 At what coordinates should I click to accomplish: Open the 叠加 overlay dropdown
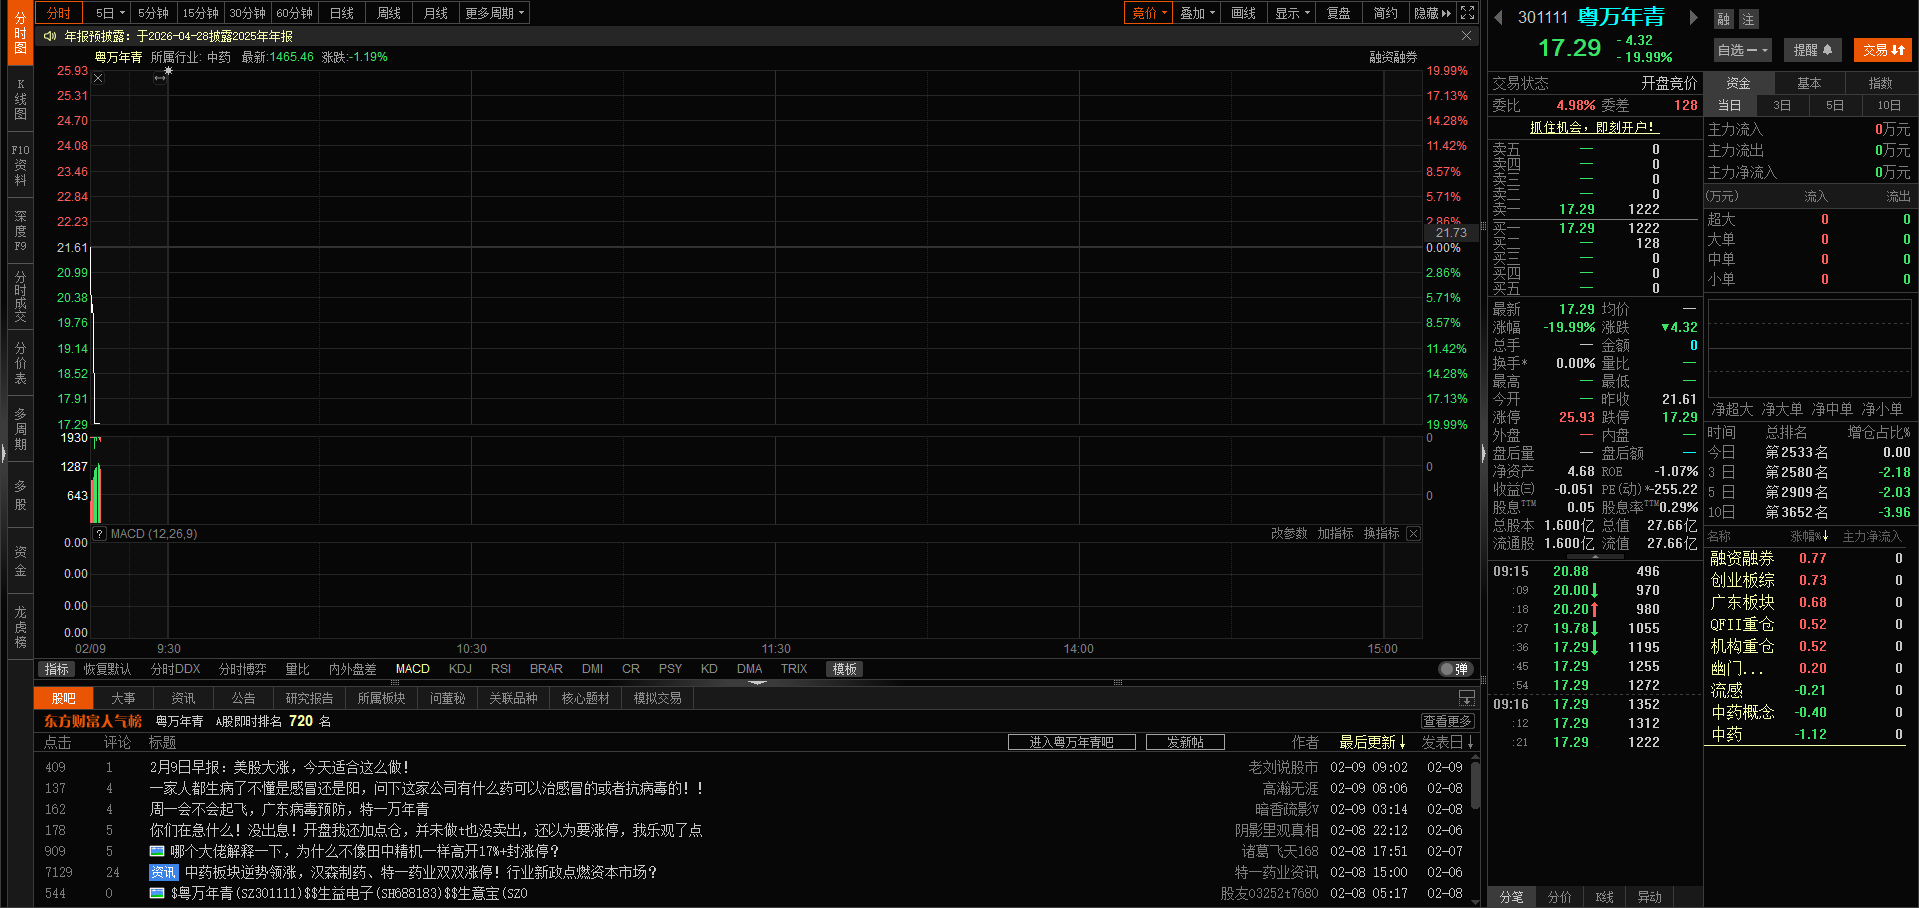(1197, 13)
